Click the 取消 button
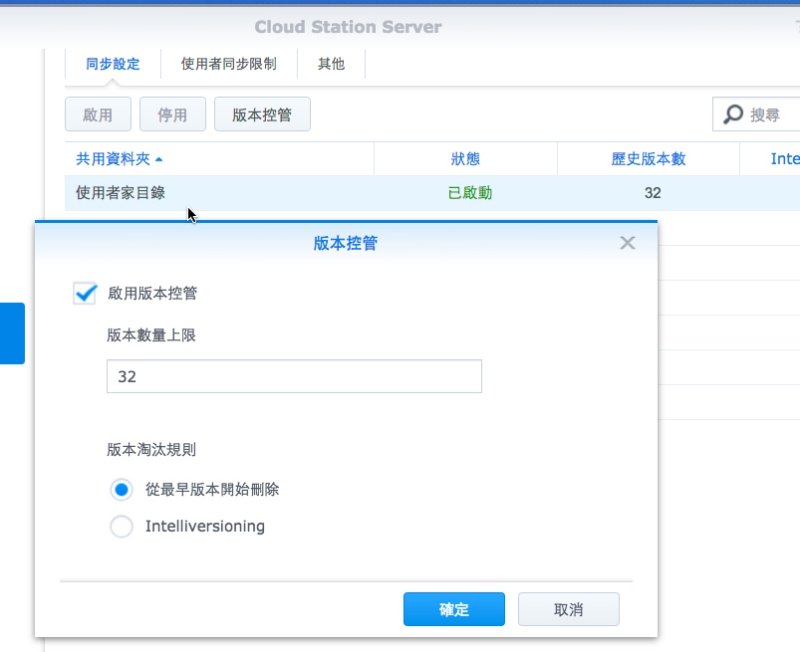 (569, 609)
